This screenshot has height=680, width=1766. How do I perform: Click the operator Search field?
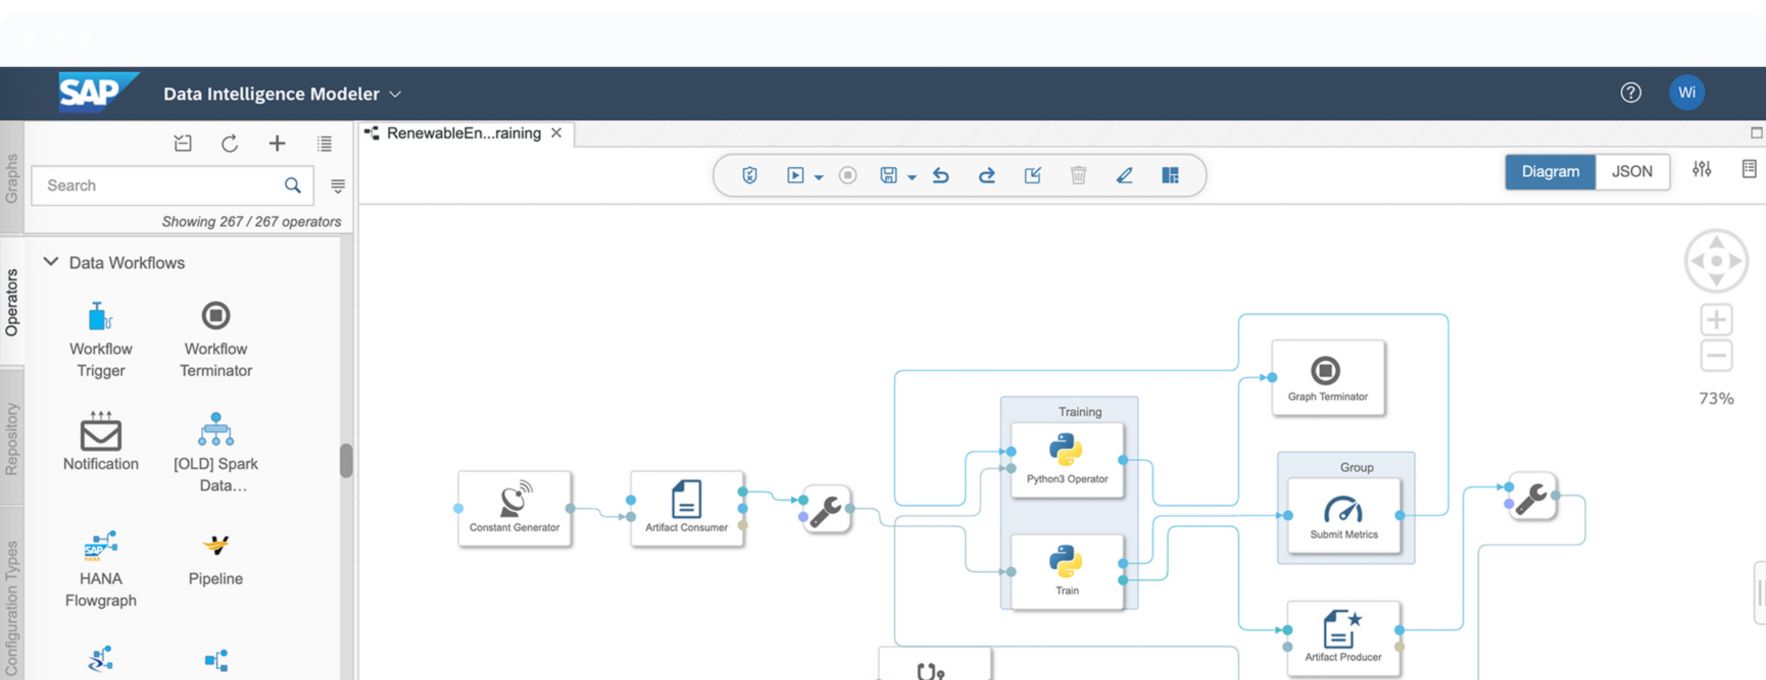pos(172,186)
